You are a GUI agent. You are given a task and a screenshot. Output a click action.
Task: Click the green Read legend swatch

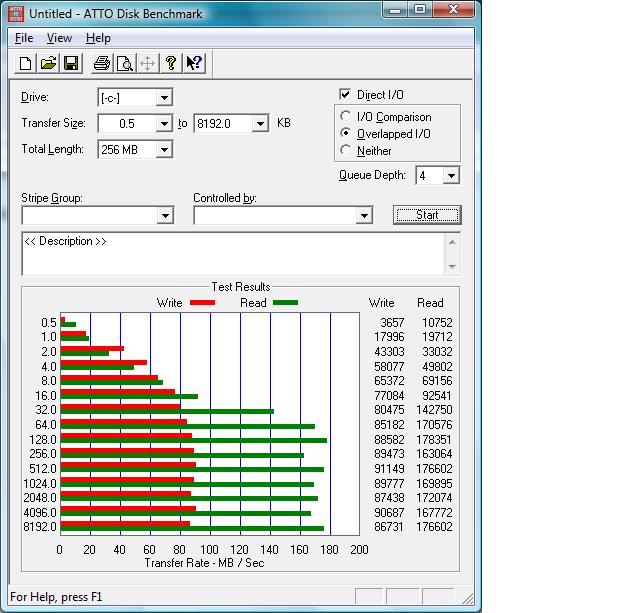coord(285,302)
